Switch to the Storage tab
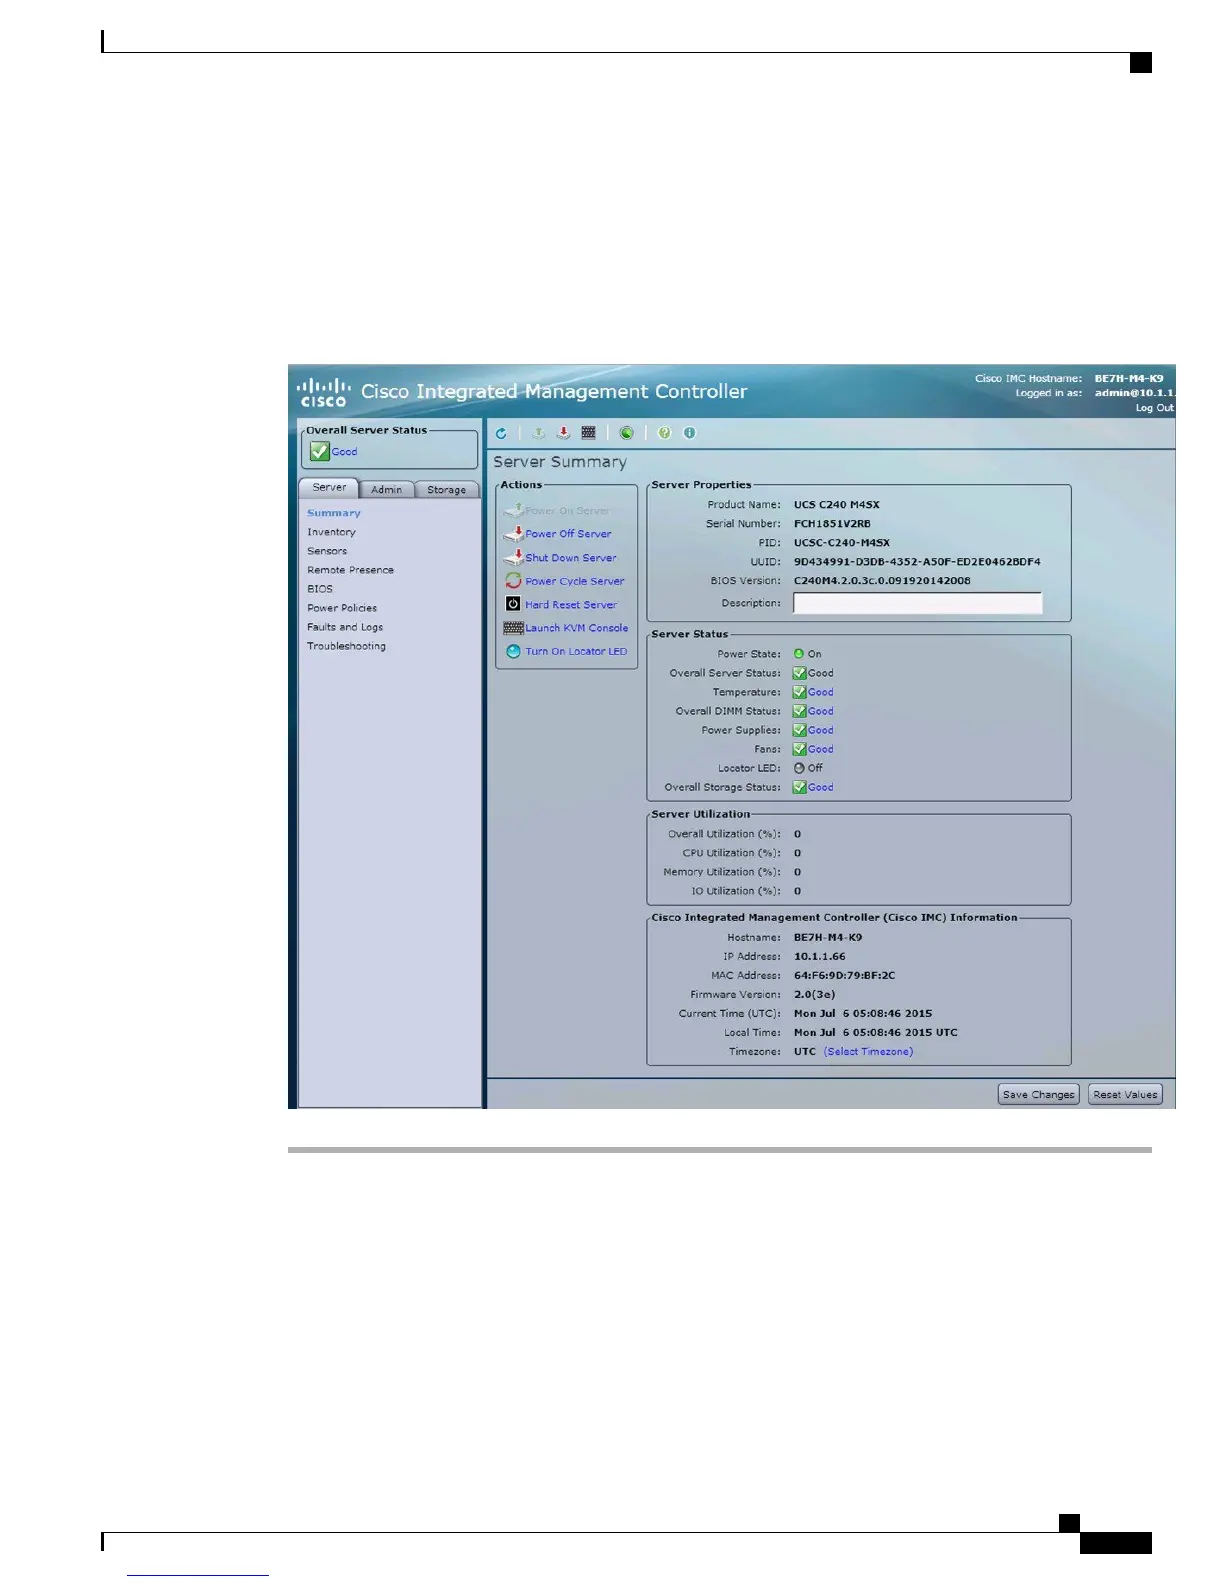This screenshot has width=1224, height=1584. tap(446, 490)
